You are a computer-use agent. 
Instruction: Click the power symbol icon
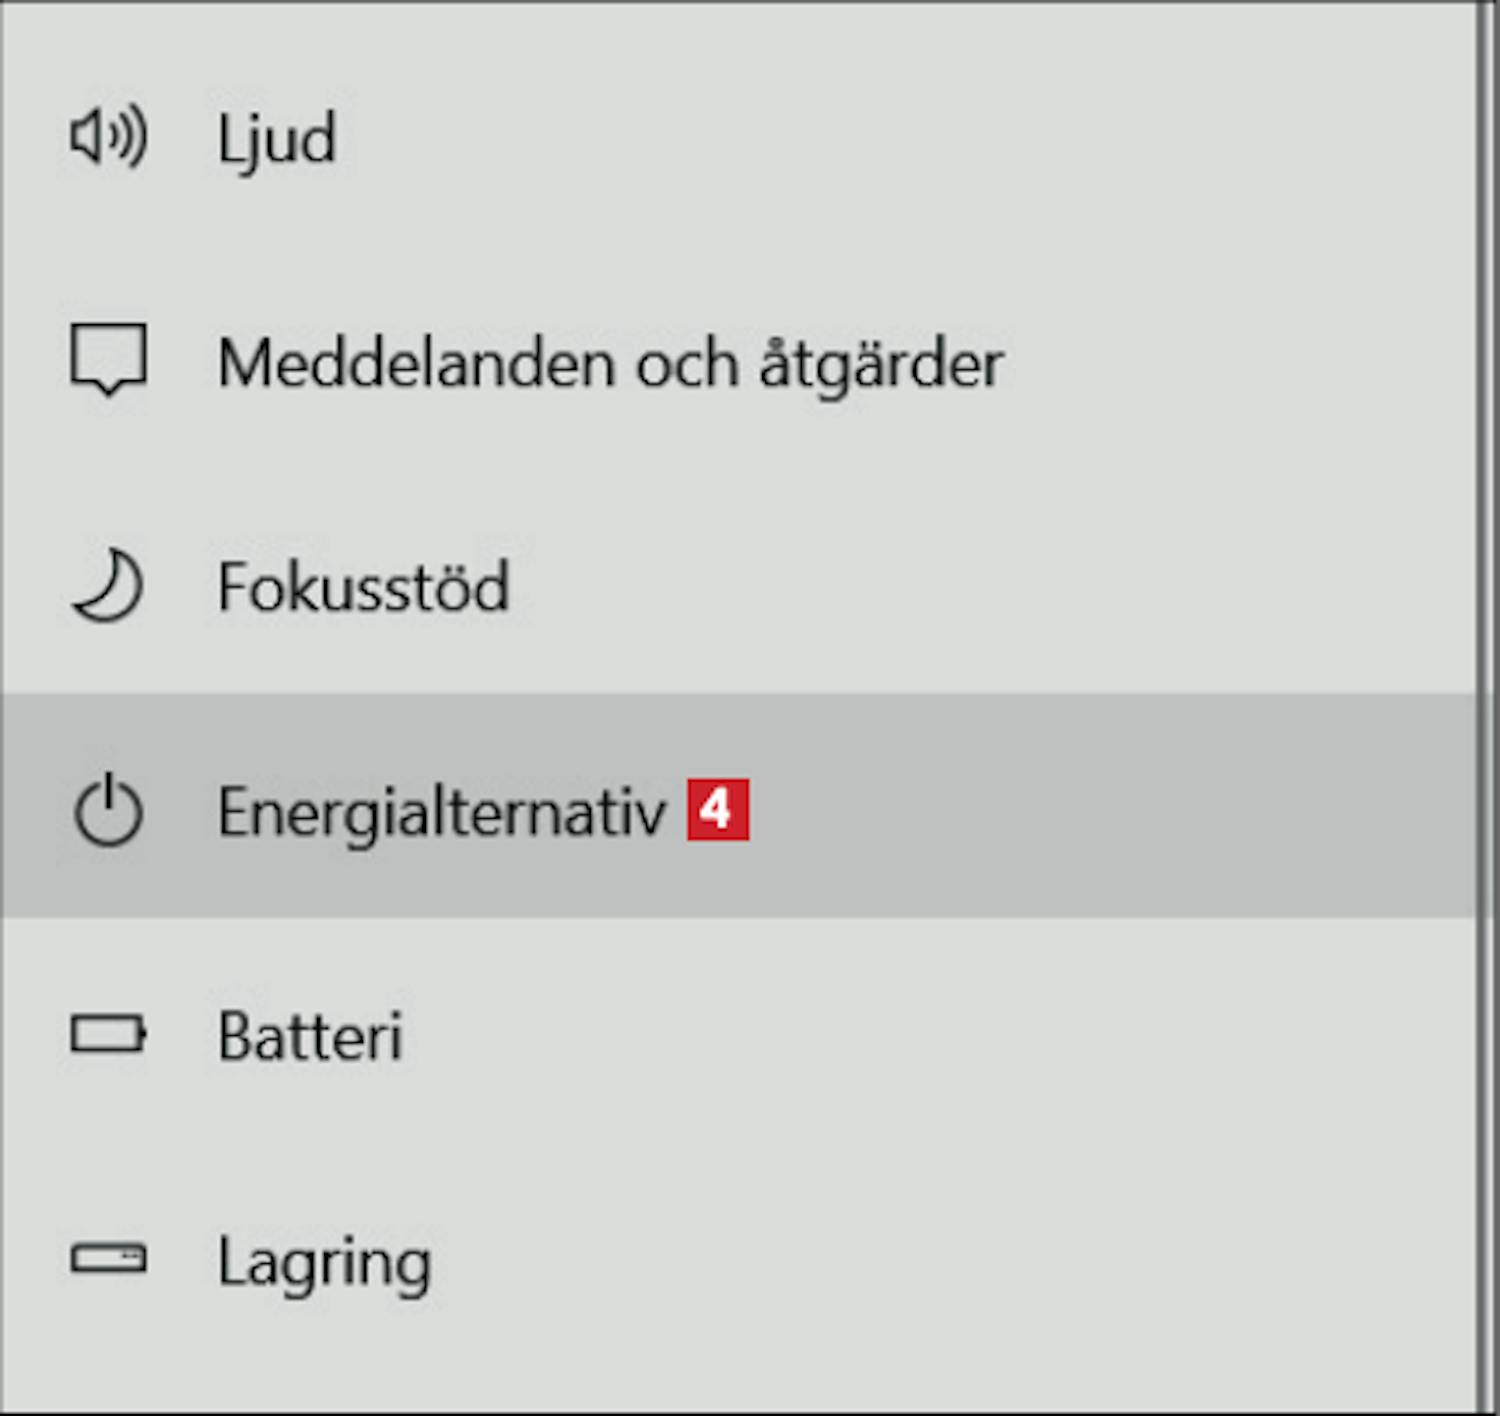click(x=108, y=811)
